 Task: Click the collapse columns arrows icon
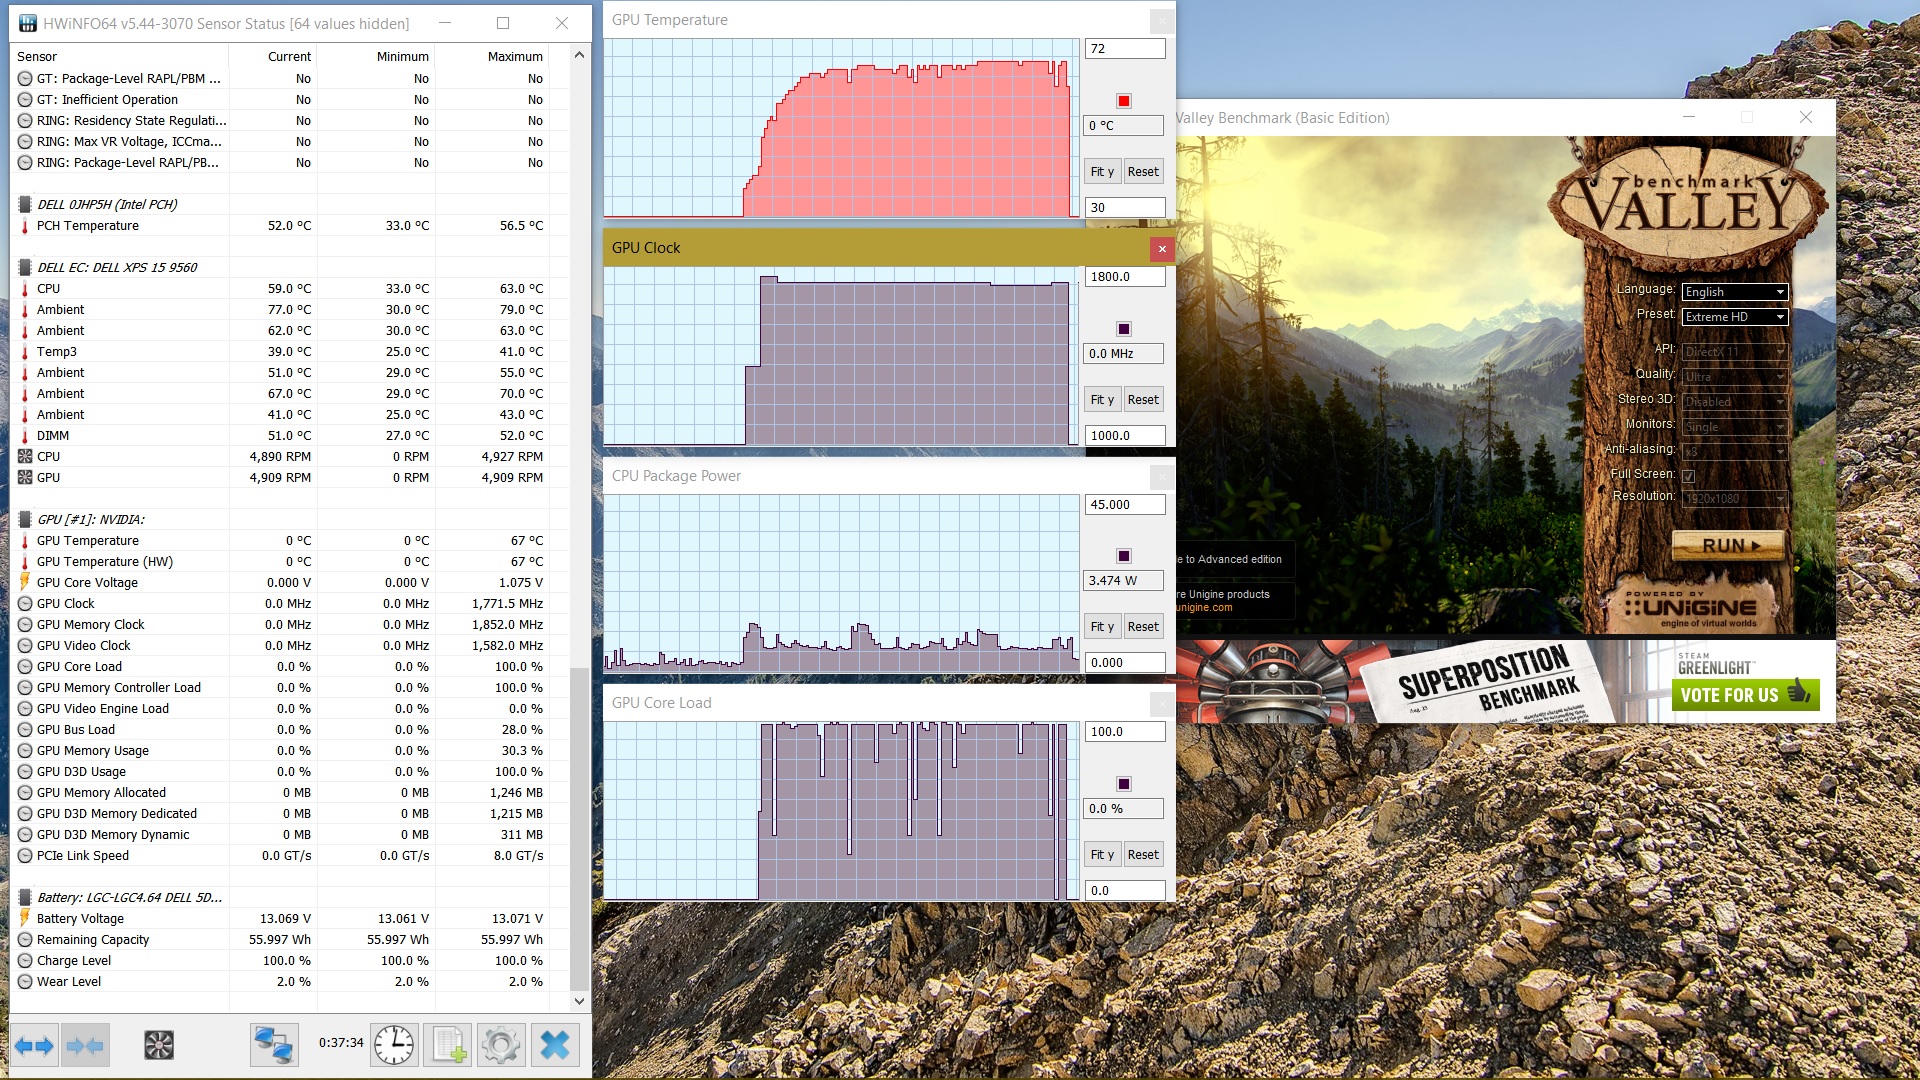click(x=85, y=1046)
